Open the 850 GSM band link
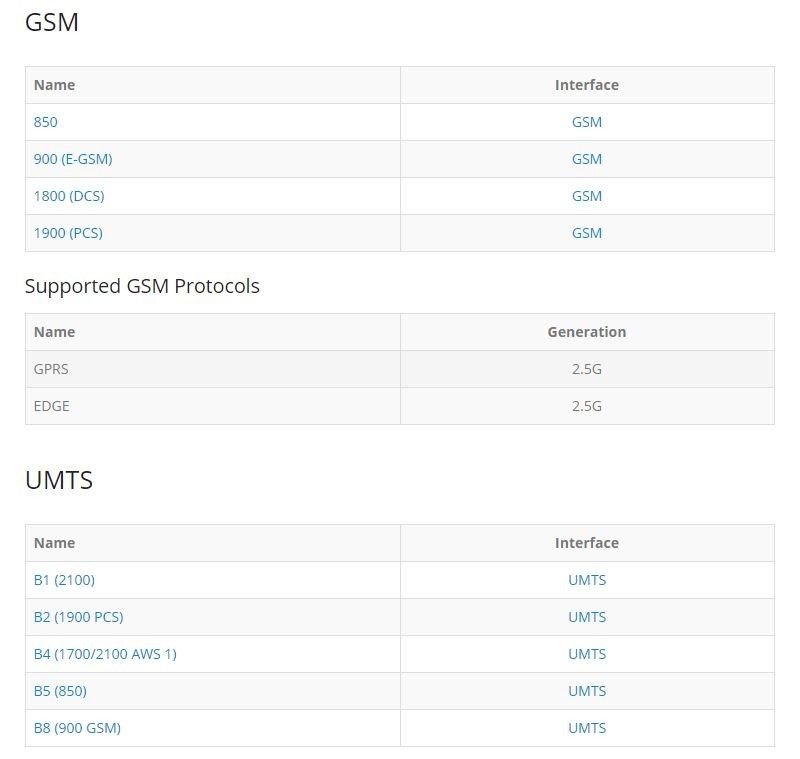 coord(45,122)
